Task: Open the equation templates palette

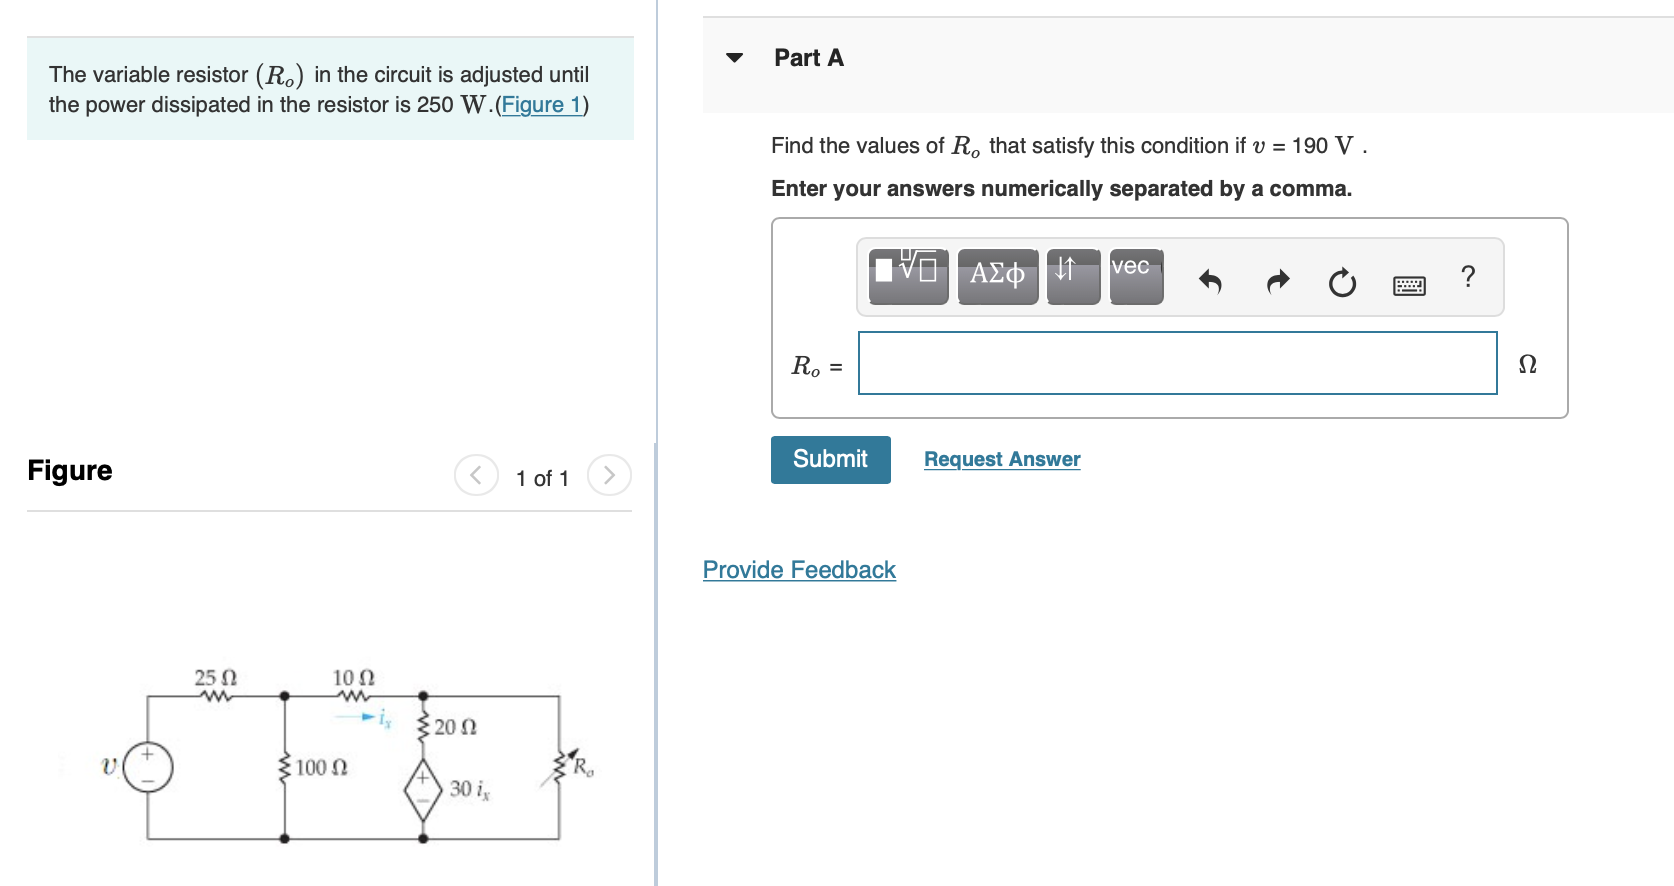Action: click(x=907, y=277)
